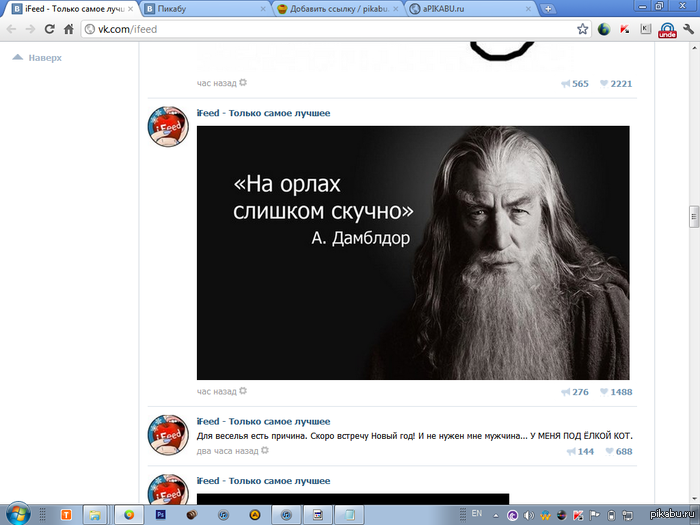Image resolution: width=700 pixels, height=525 pixels.
Task: Like the post with 1488 likes
Action: click(x=616, y=392)
